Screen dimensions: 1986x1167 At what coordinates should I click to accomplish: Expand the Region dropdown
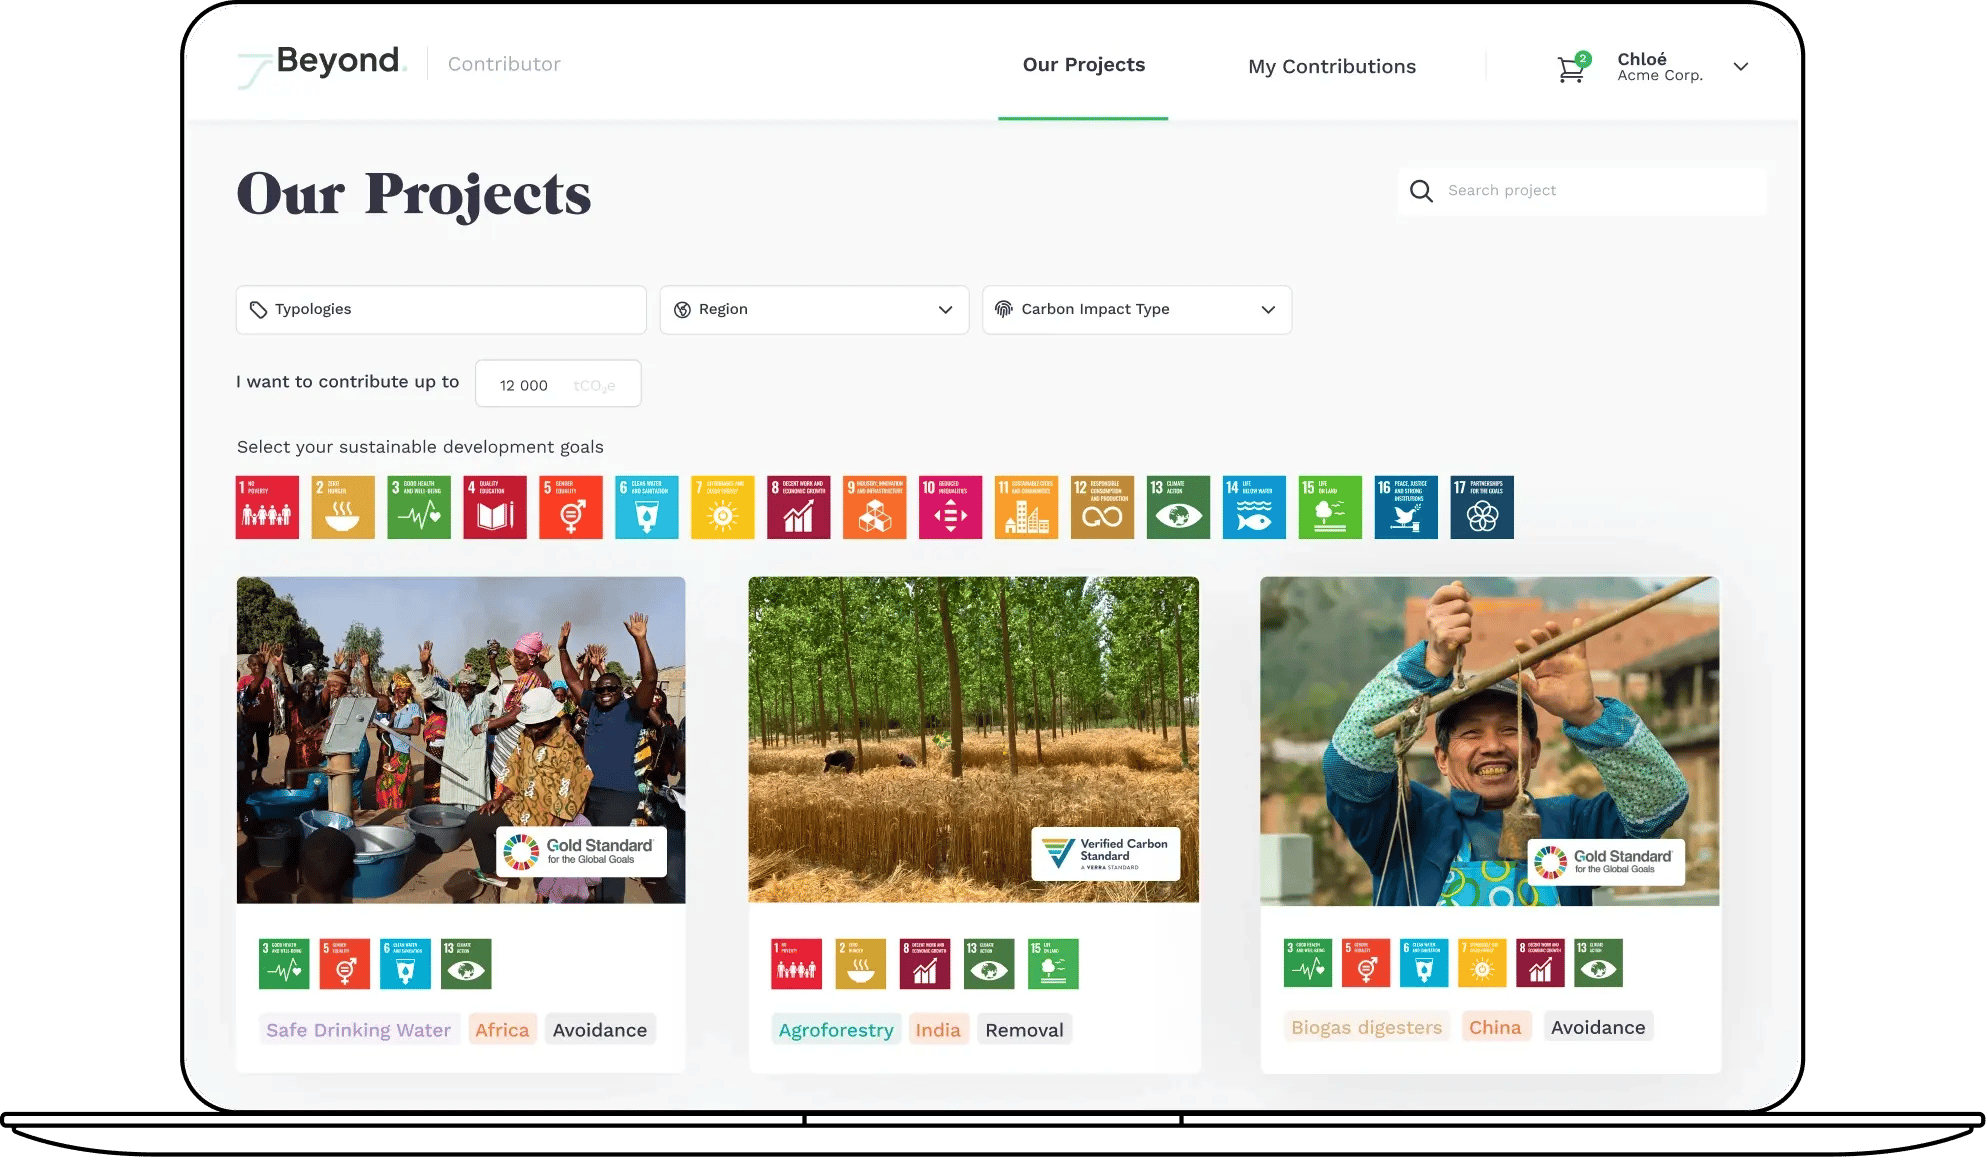point(814,310)
